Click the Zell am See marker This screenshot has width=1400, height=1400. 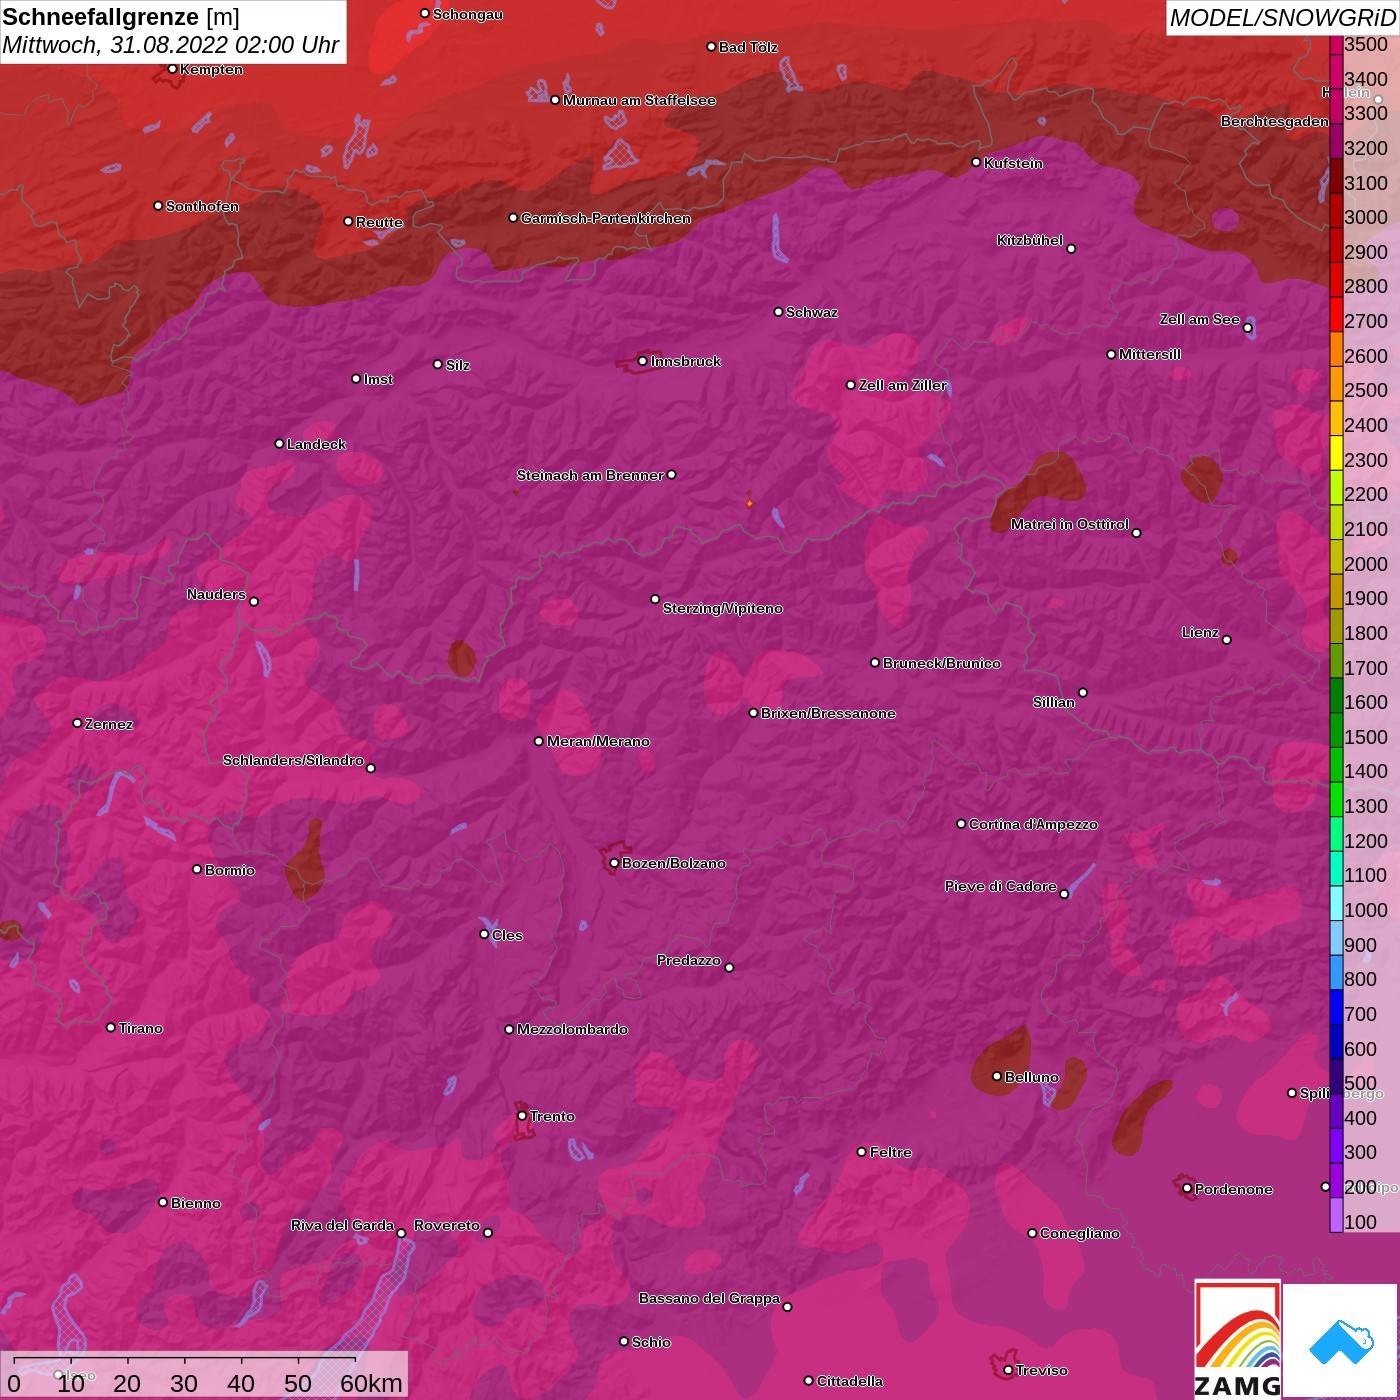point(1247,328)
